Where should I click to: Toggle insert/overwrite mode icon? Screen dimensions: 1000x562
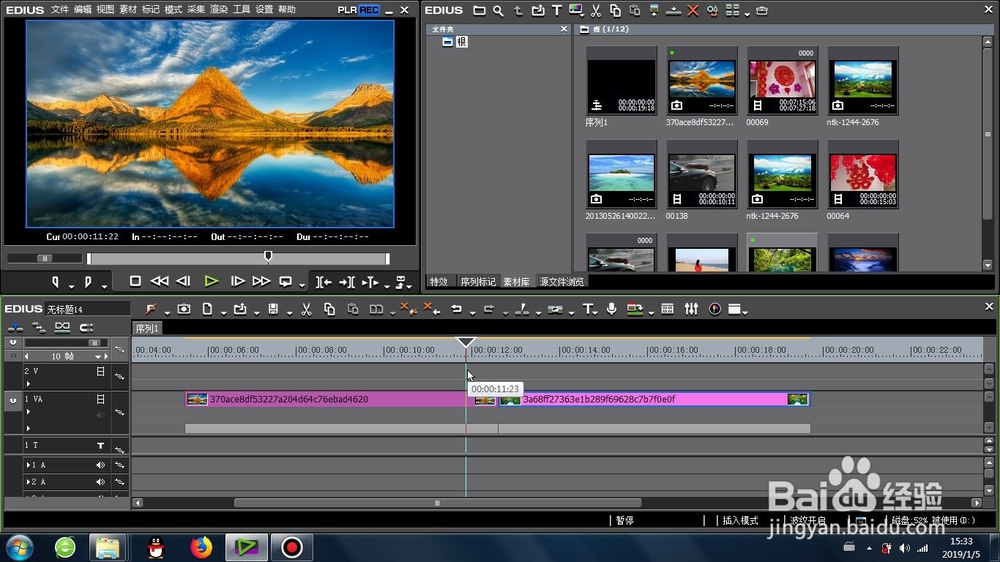[15, 328]
